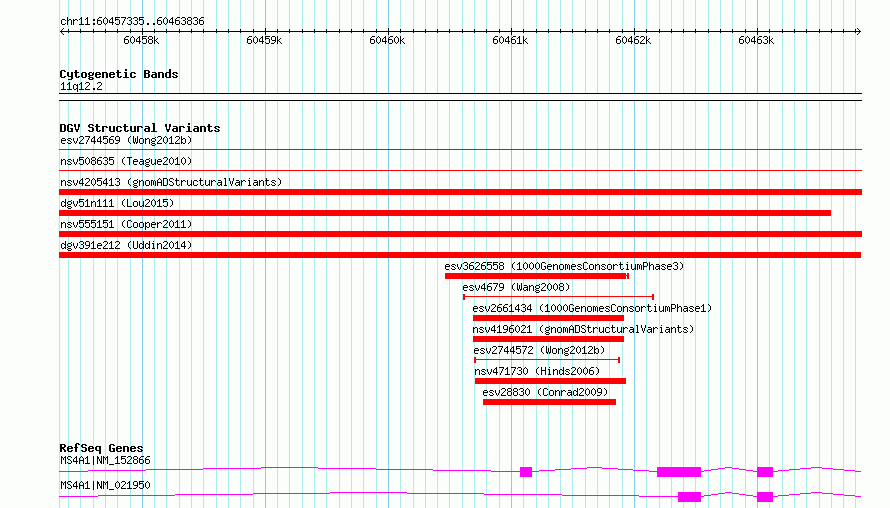The height and width of the screenshot is (508, 890).
Task: Select variant dgv391e212 (Uddin2014)
Action: pos(126,245)
